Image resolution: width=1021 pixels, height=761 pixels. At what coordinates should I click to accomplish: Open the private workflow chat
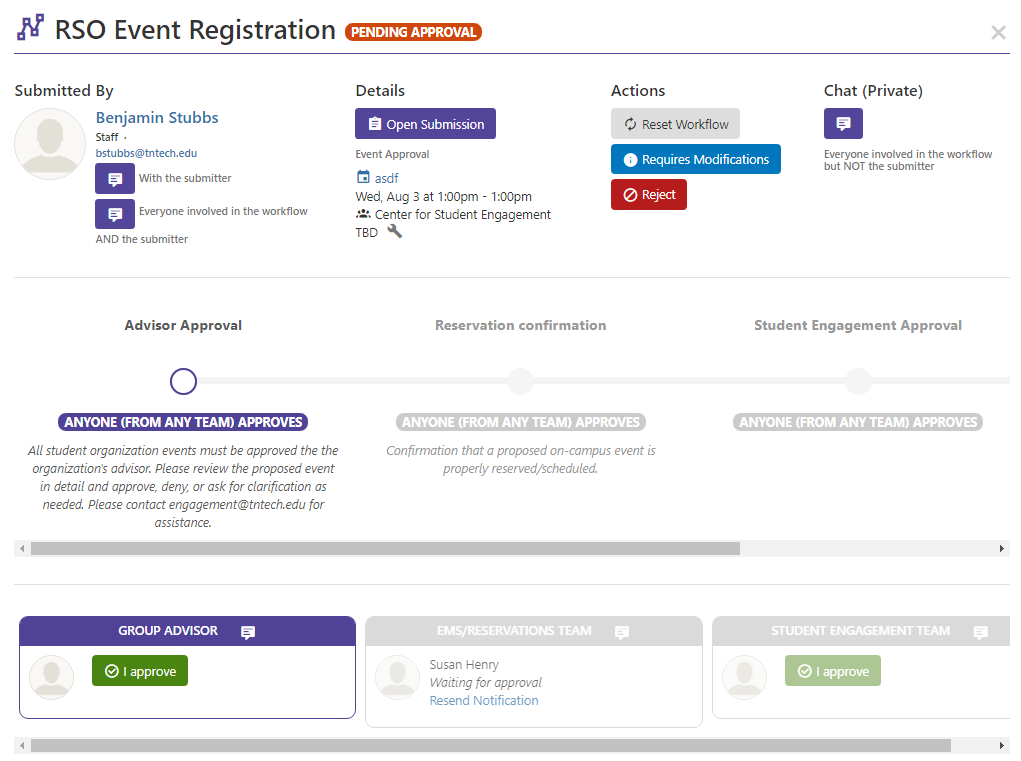(x=843, y=124)
